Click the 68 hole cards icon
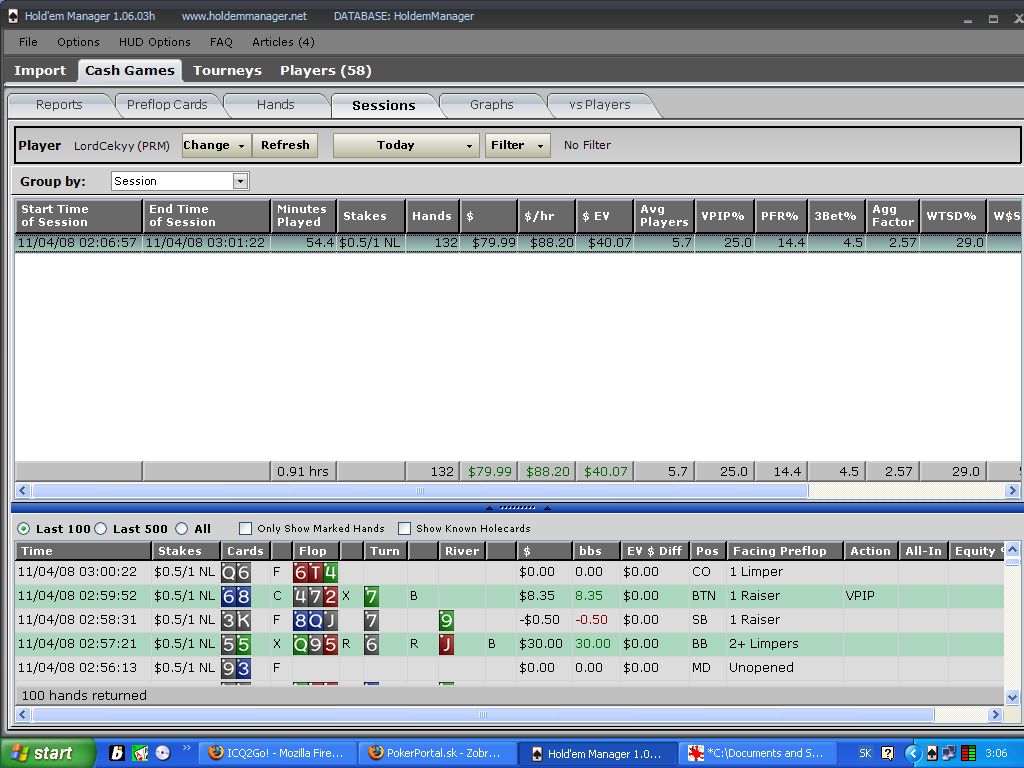 pyautogui.click(x=236, y=596)
